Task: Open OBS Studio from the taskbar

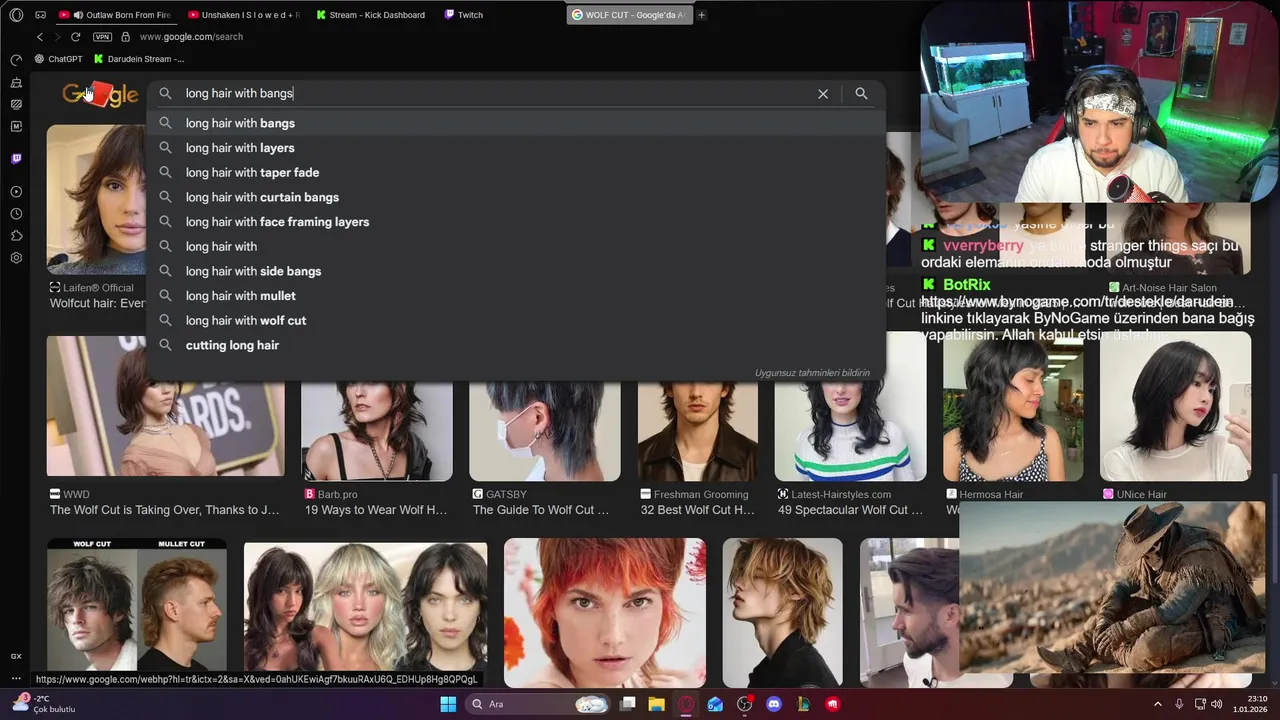Action: click(x=744, y=704)
